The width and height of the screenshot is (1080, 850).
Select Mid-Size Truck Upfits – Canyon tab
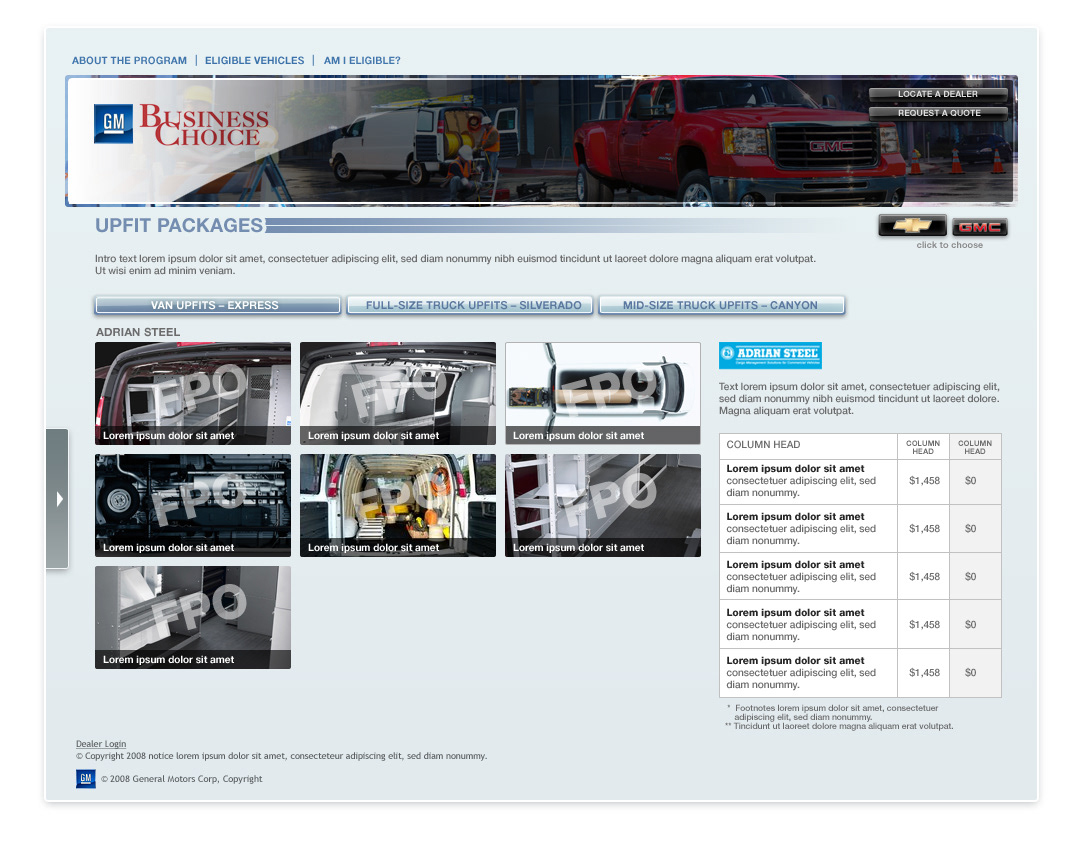coord(721,305)
